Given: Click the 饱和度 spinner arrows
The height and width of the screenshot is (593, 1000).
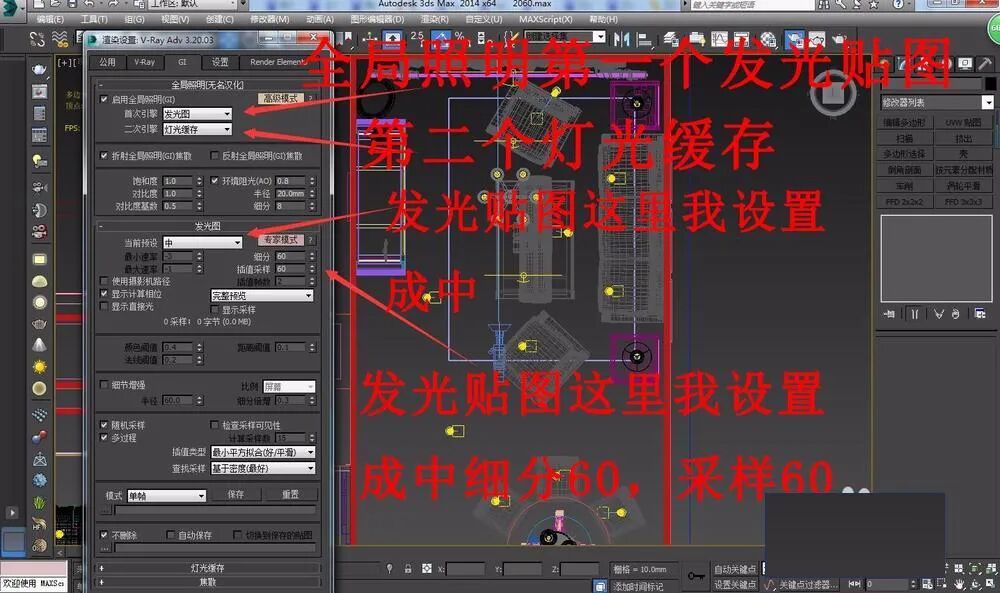Looking at the screenshot, I should coord(199,181).
